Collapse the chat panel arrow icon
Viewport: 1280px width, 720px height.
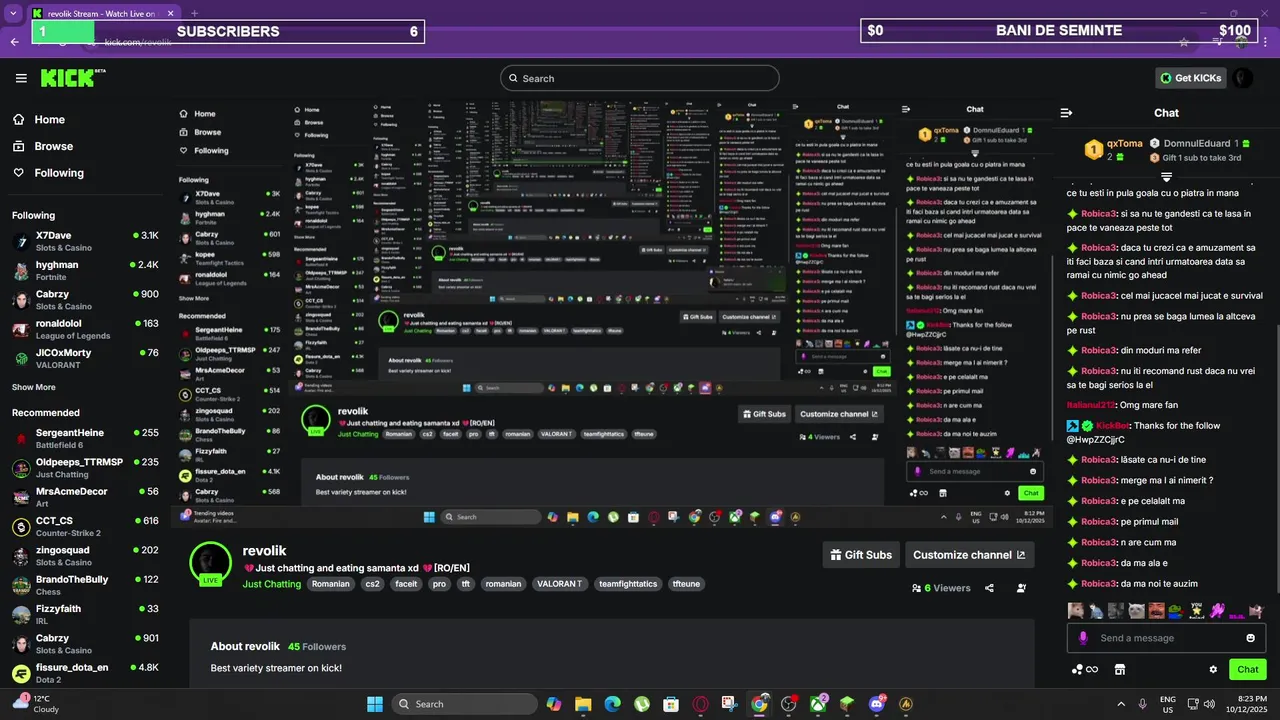1066,113
